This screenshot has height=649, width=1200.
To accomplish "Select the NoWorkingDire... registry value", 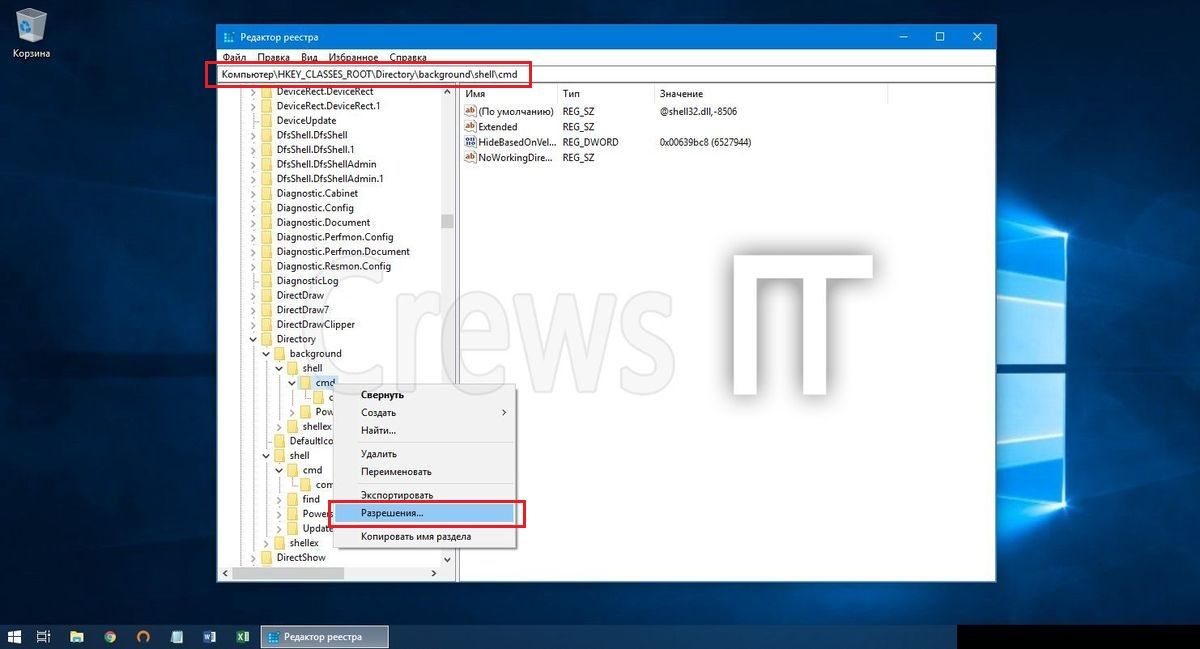I will (513, 158).
